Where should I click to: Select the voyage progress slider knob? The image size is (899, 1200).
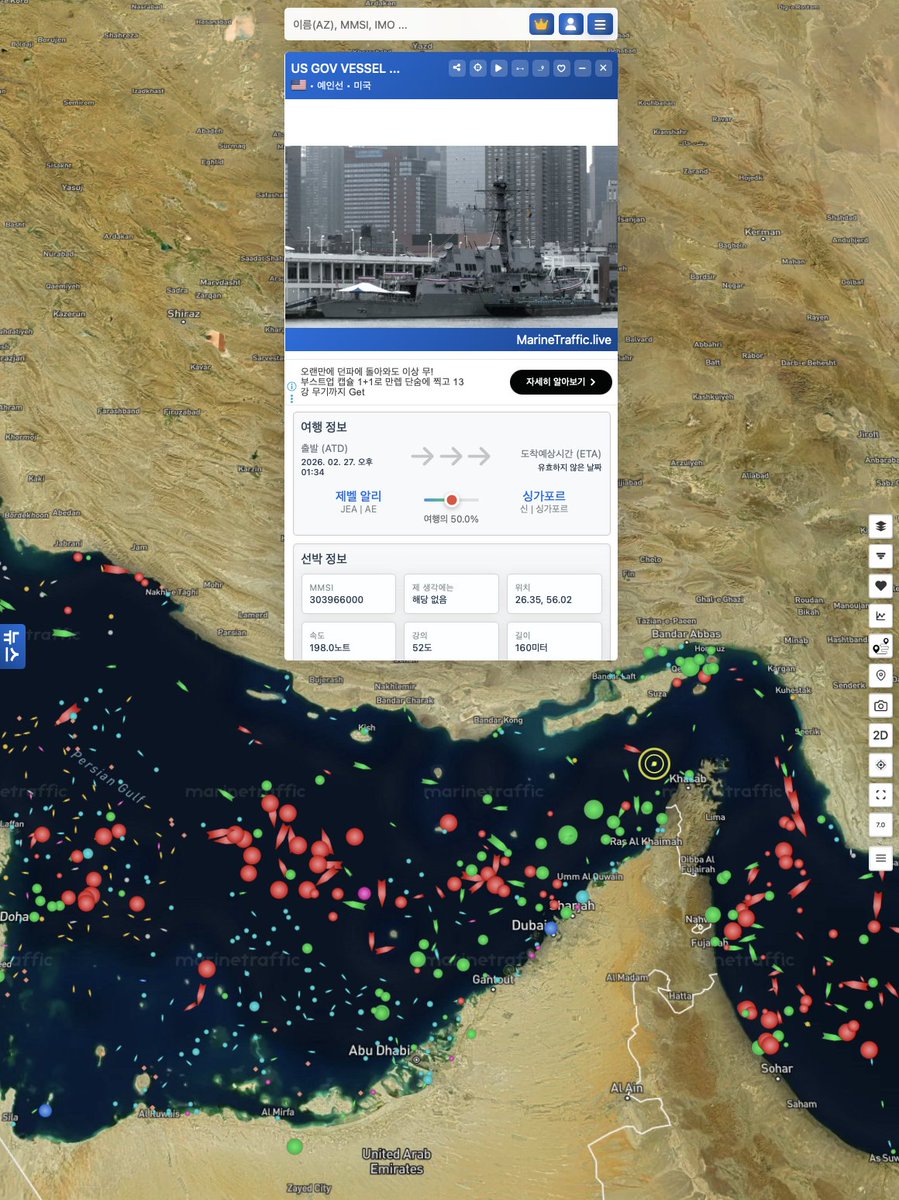(x=452, y=499)
